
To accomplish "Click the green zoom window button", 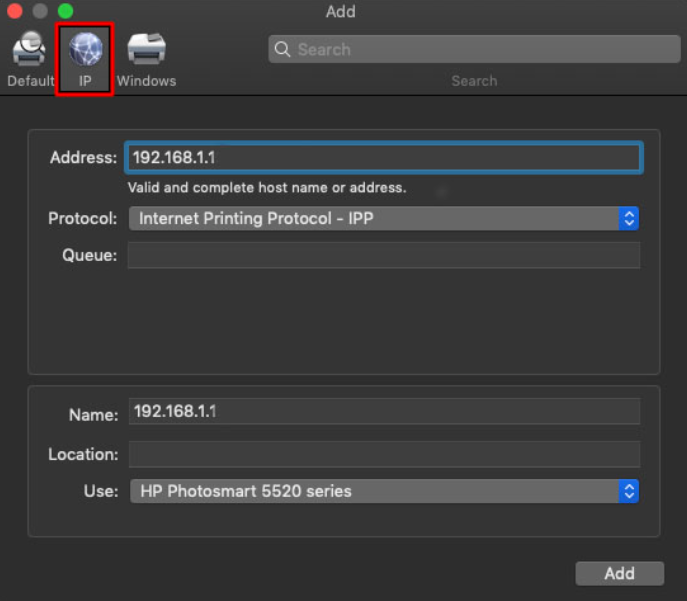I will (x=65, y=12).
